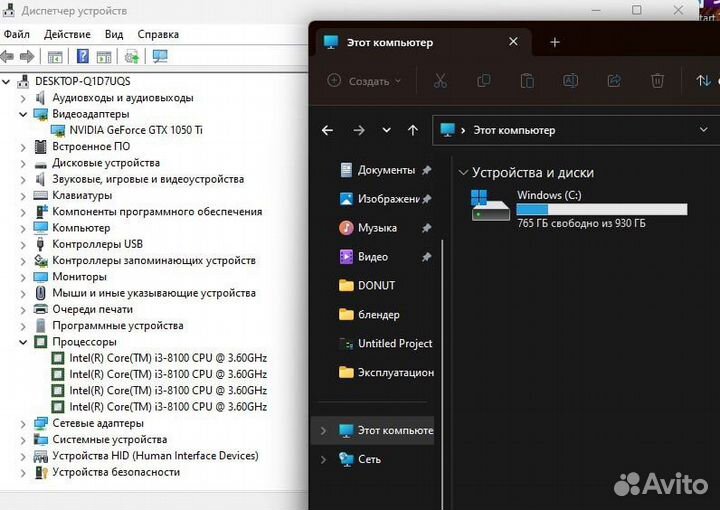The width and height of the screenshot is (720, 510).
Task: Close the Этот компьютер Explorer tab
Action: [x=513, y=42]
